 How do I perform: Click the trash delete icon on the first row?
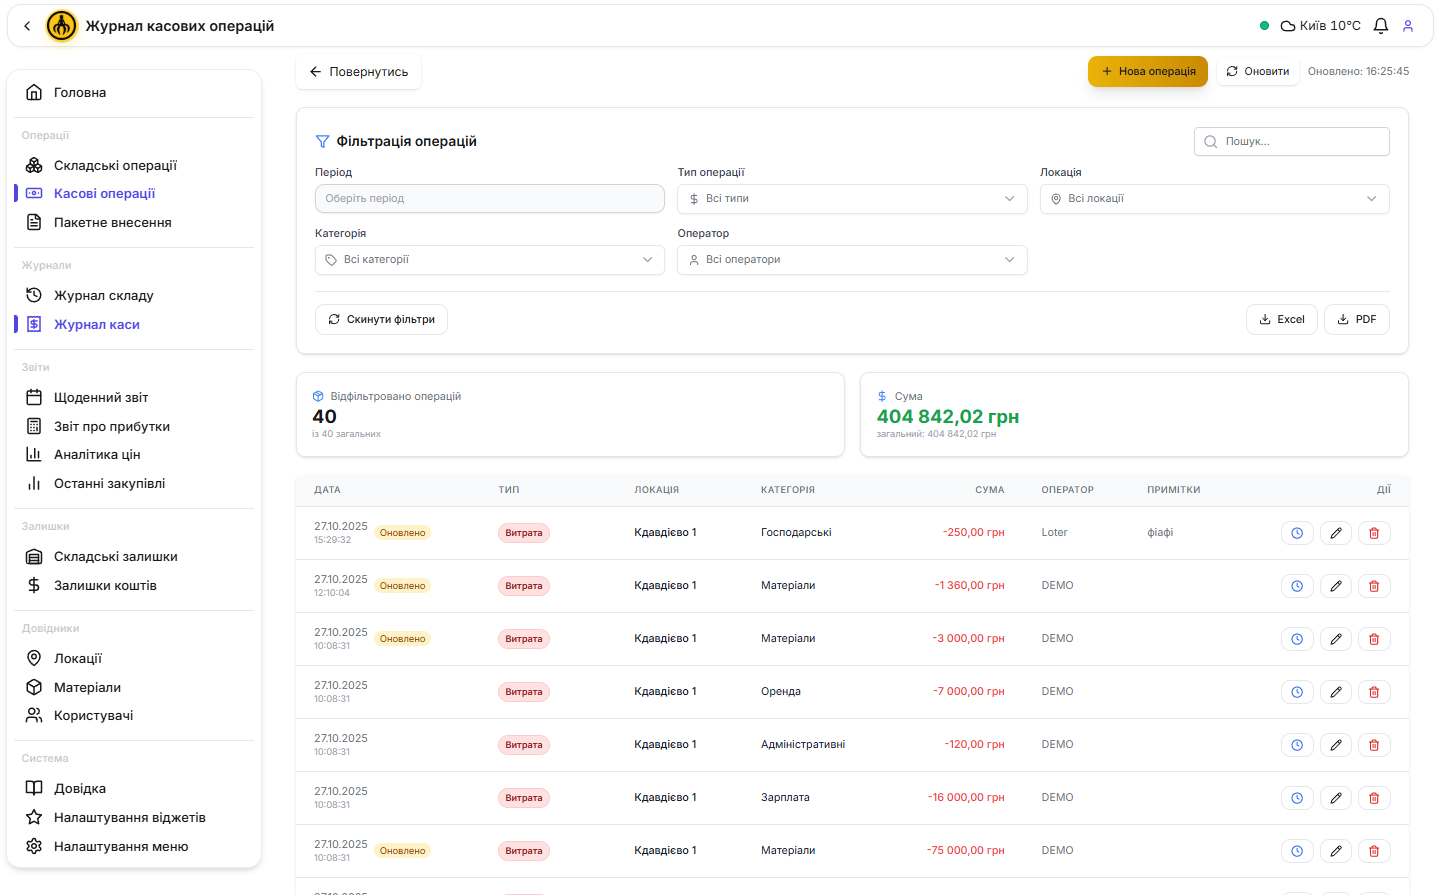[x=1374, y=532]
